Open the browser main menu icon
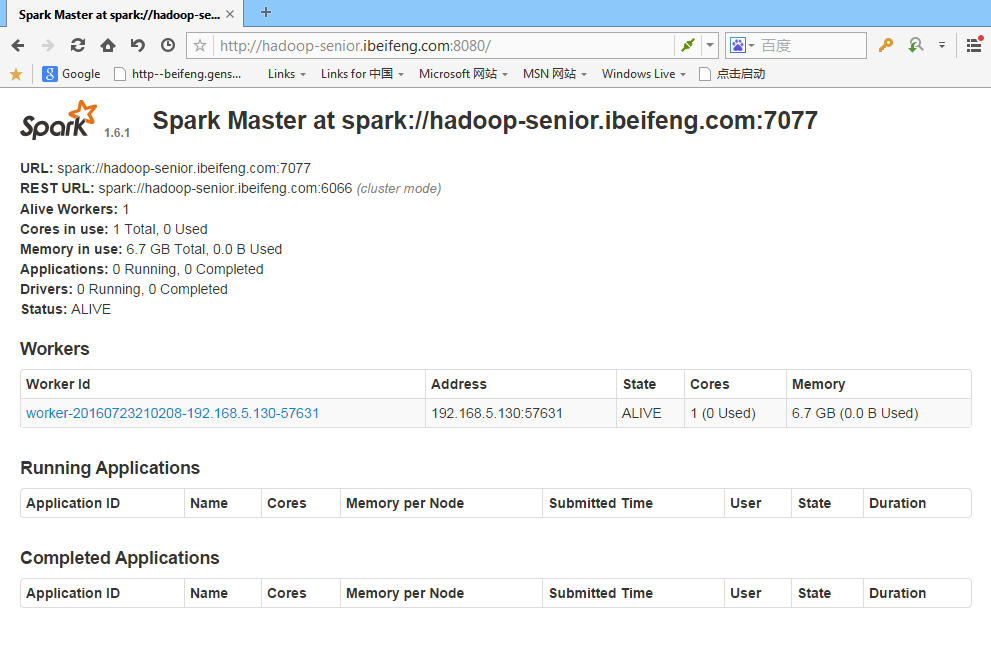 [x=974, y=45]
